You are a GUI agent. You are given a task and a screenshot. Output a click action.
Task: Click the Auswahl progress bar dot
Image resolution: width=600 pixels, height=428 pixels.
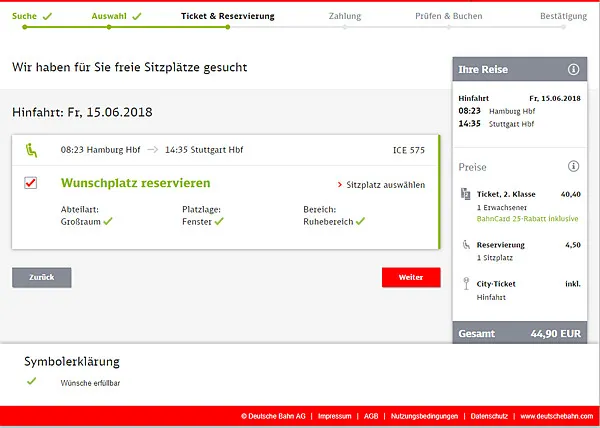(109, 27)
